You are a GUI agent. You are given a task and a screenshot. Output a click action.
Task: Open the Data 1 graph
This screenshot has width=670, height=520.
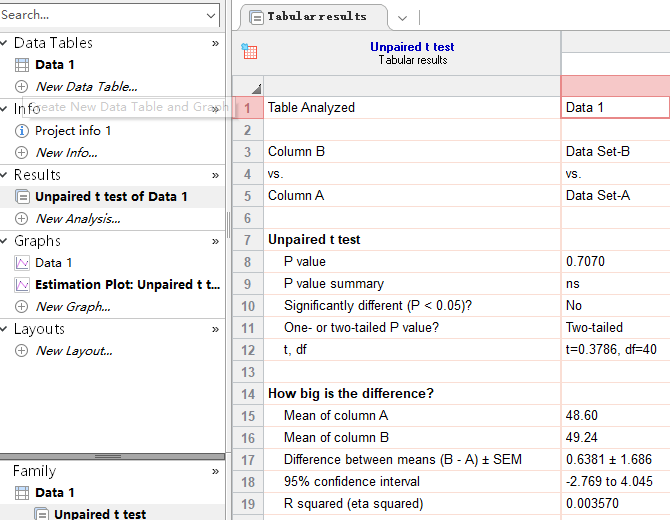point(53,263)
